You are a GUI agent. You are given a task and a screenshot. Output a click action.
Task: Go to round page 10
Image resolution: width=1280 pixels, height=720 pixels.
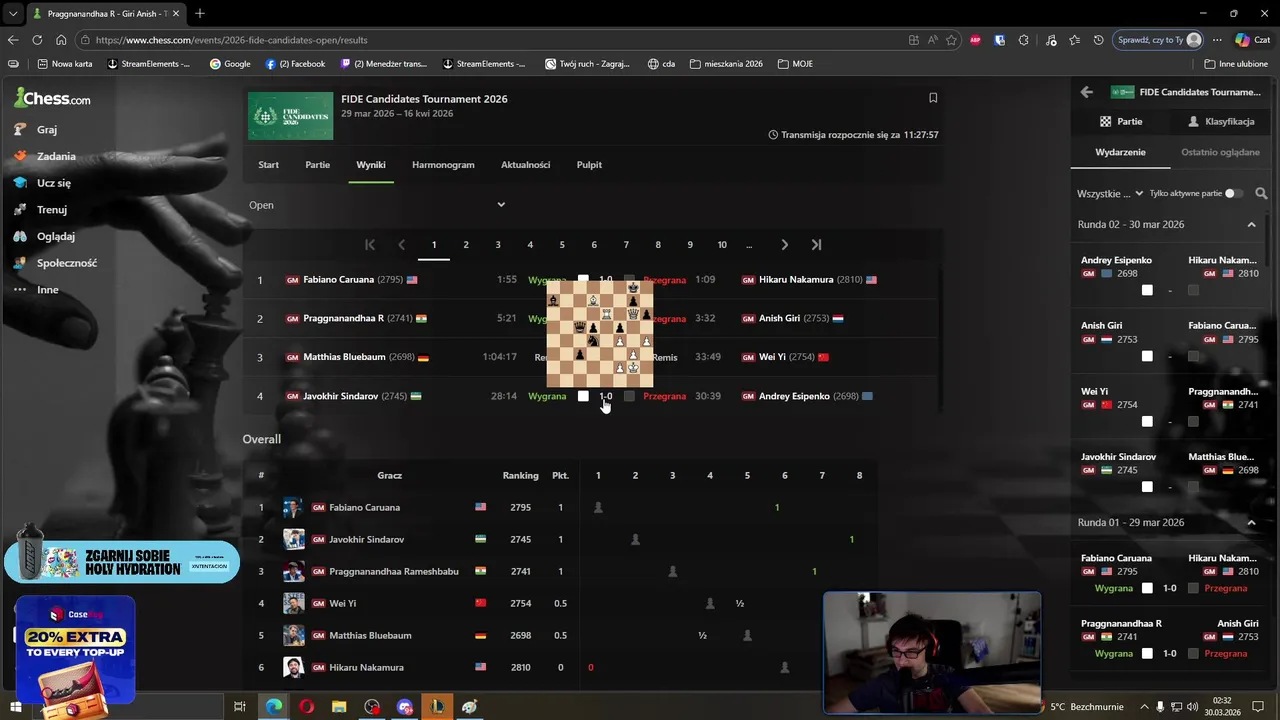[722, 245]
